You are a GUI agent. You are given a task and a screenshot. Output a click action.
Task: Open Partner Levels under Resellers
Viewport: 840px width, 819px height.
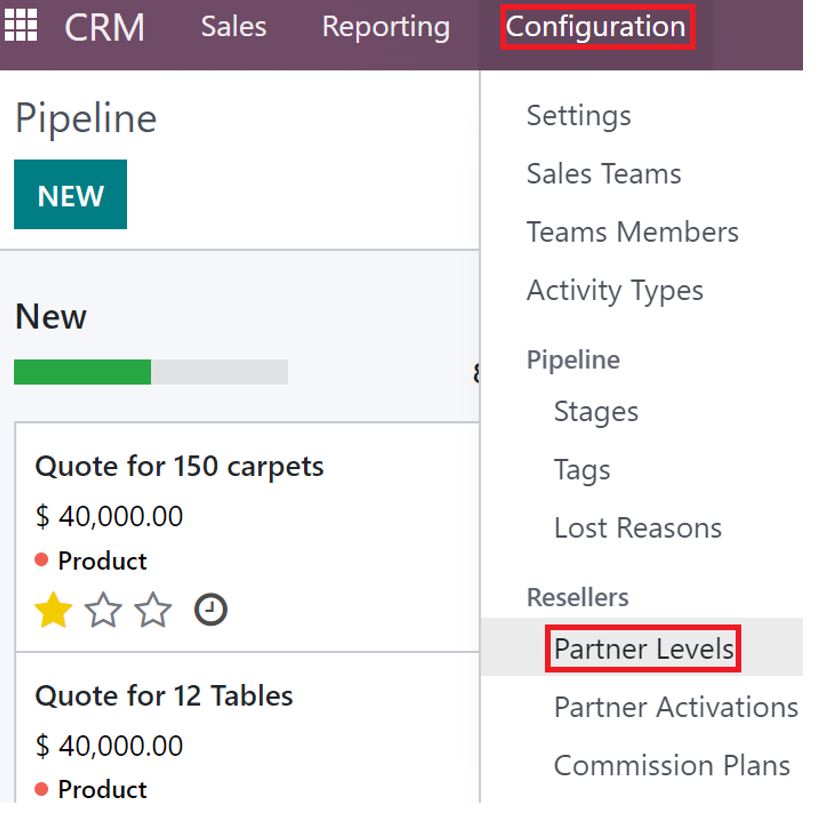pyautogui.click(x=643, y=648)
